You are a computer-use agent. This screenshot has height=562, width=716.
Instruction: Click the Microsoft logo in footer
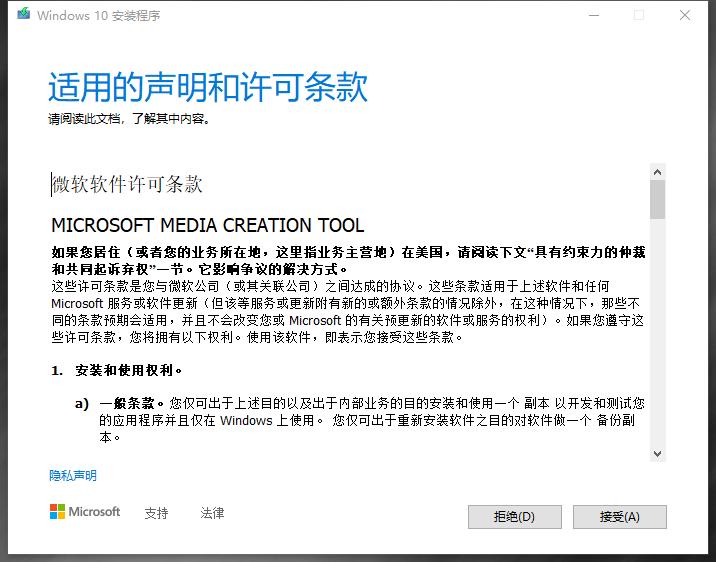pos(85,512)
